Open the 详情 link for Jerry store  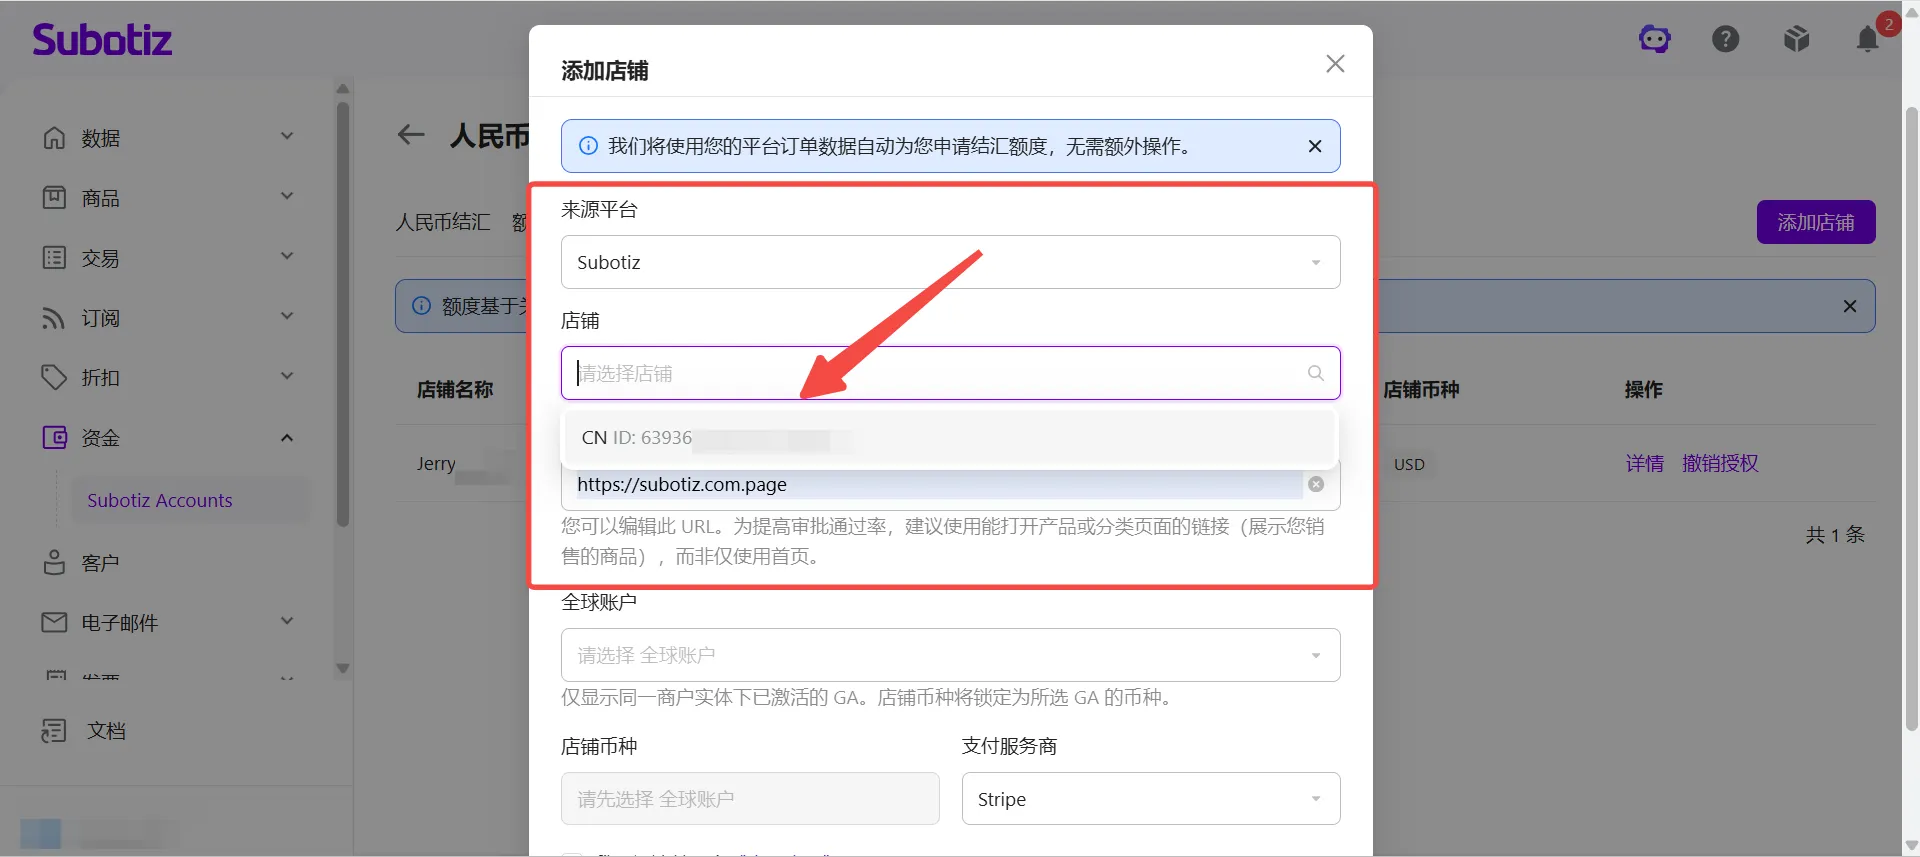(1645, 464)
